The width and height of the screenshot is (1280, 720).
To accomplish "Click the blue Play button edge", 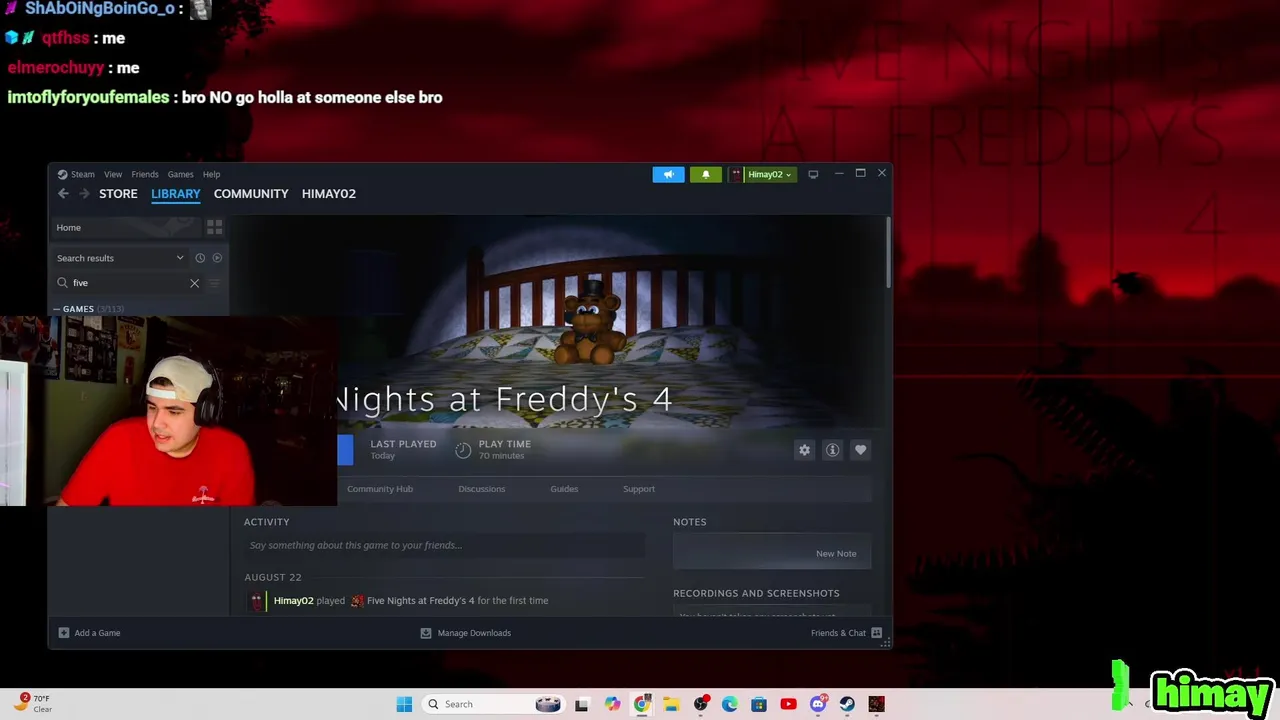I will click(345, 450).
